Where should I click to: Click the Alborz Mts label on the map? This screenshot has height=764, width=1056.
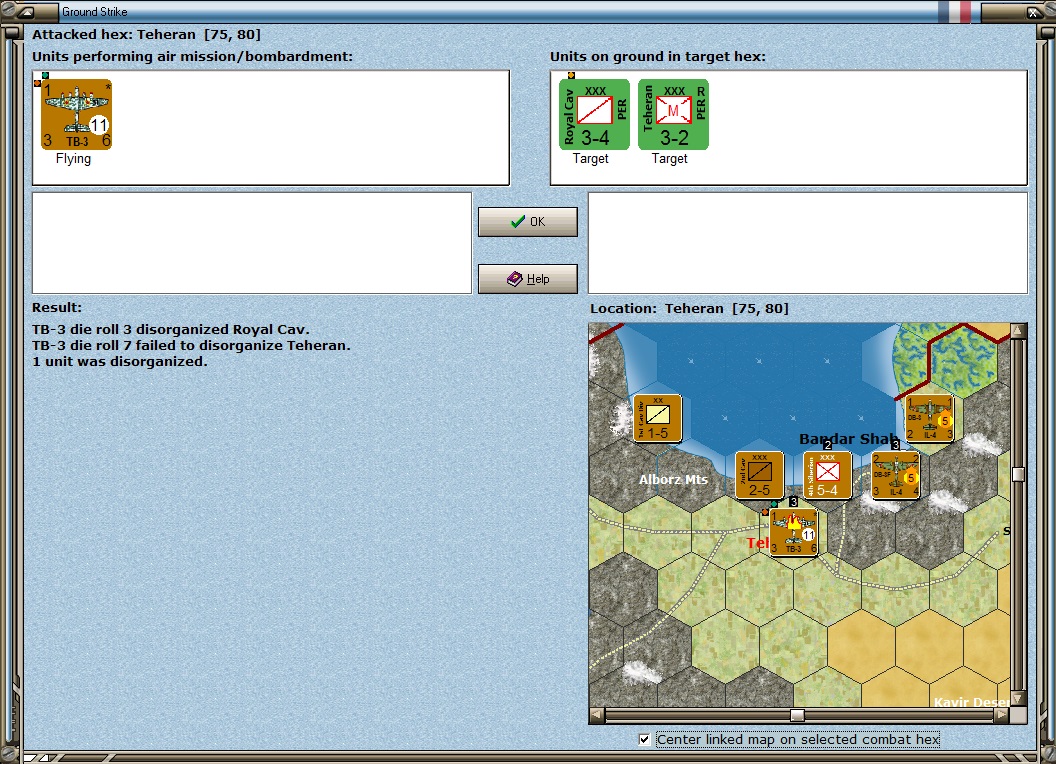673,480
